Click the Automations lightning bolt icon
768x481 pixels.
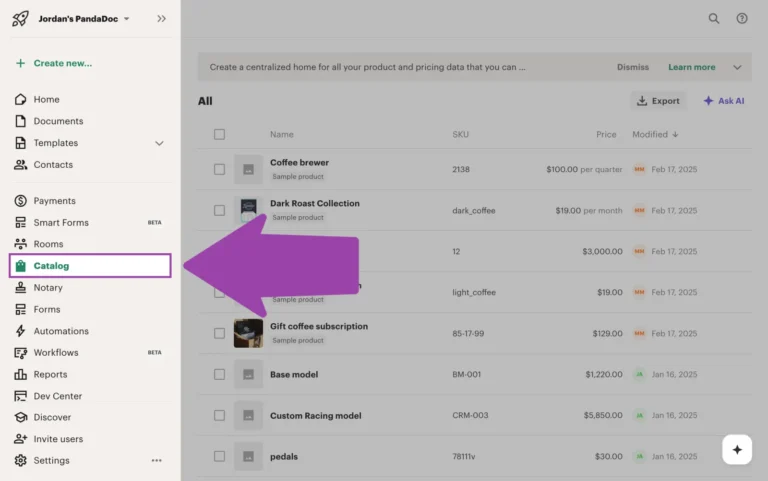pos(20,331)
